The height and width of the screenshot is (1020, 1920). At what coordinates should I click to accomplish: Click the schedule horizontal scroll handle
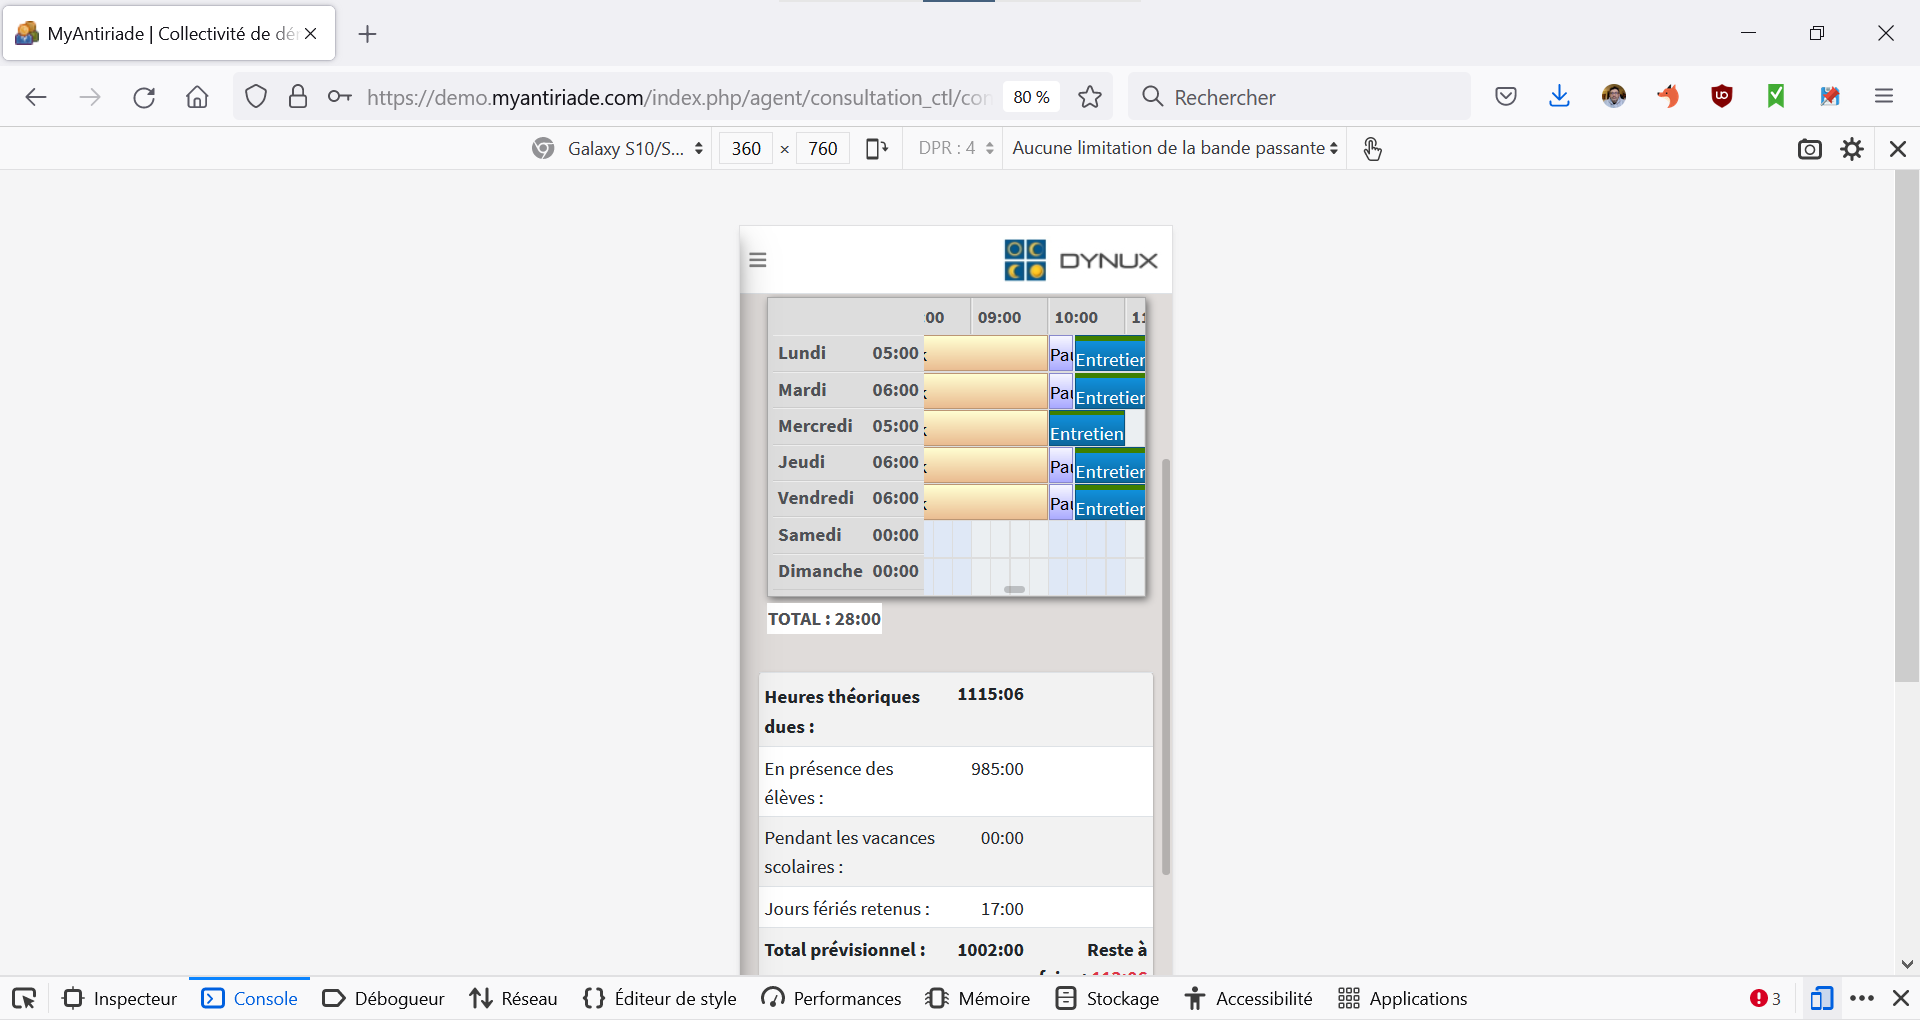[x=1014, y=589]
